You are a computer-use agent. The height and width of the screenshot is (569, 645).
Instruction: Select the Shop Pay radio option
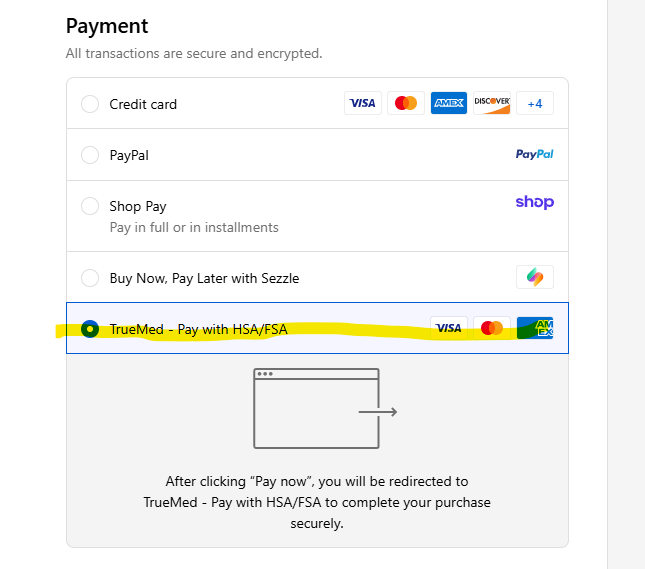coord(90,206)
